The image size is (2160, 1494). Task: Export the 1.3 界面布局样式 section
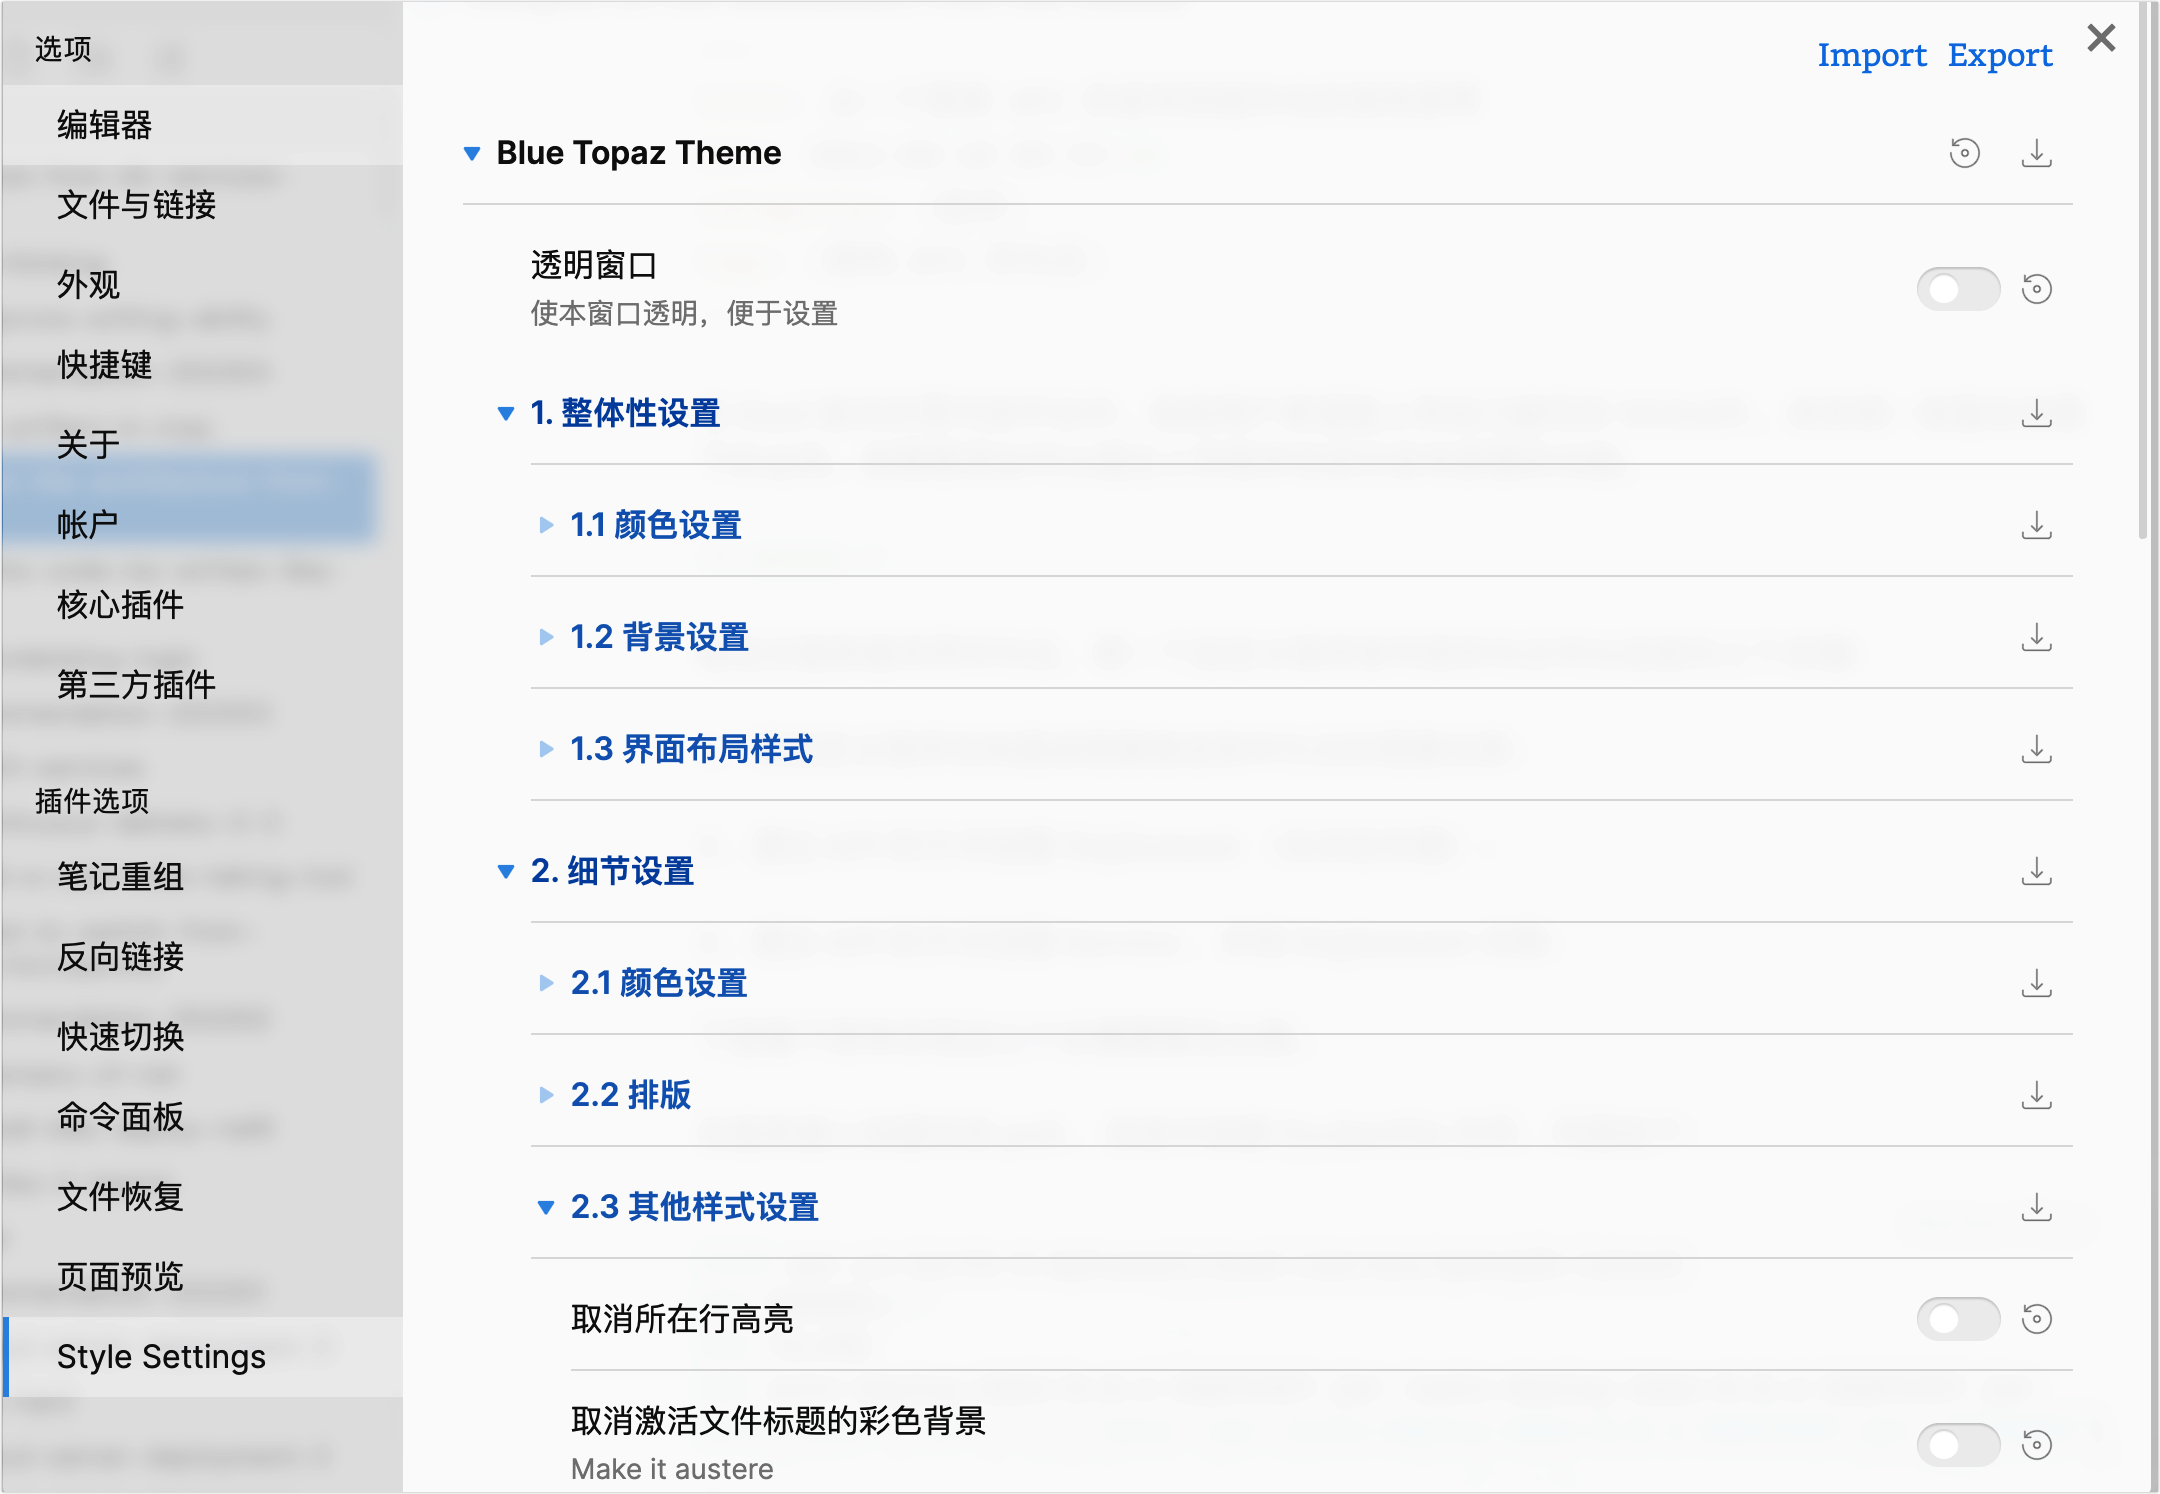[x=2036, y=749]
